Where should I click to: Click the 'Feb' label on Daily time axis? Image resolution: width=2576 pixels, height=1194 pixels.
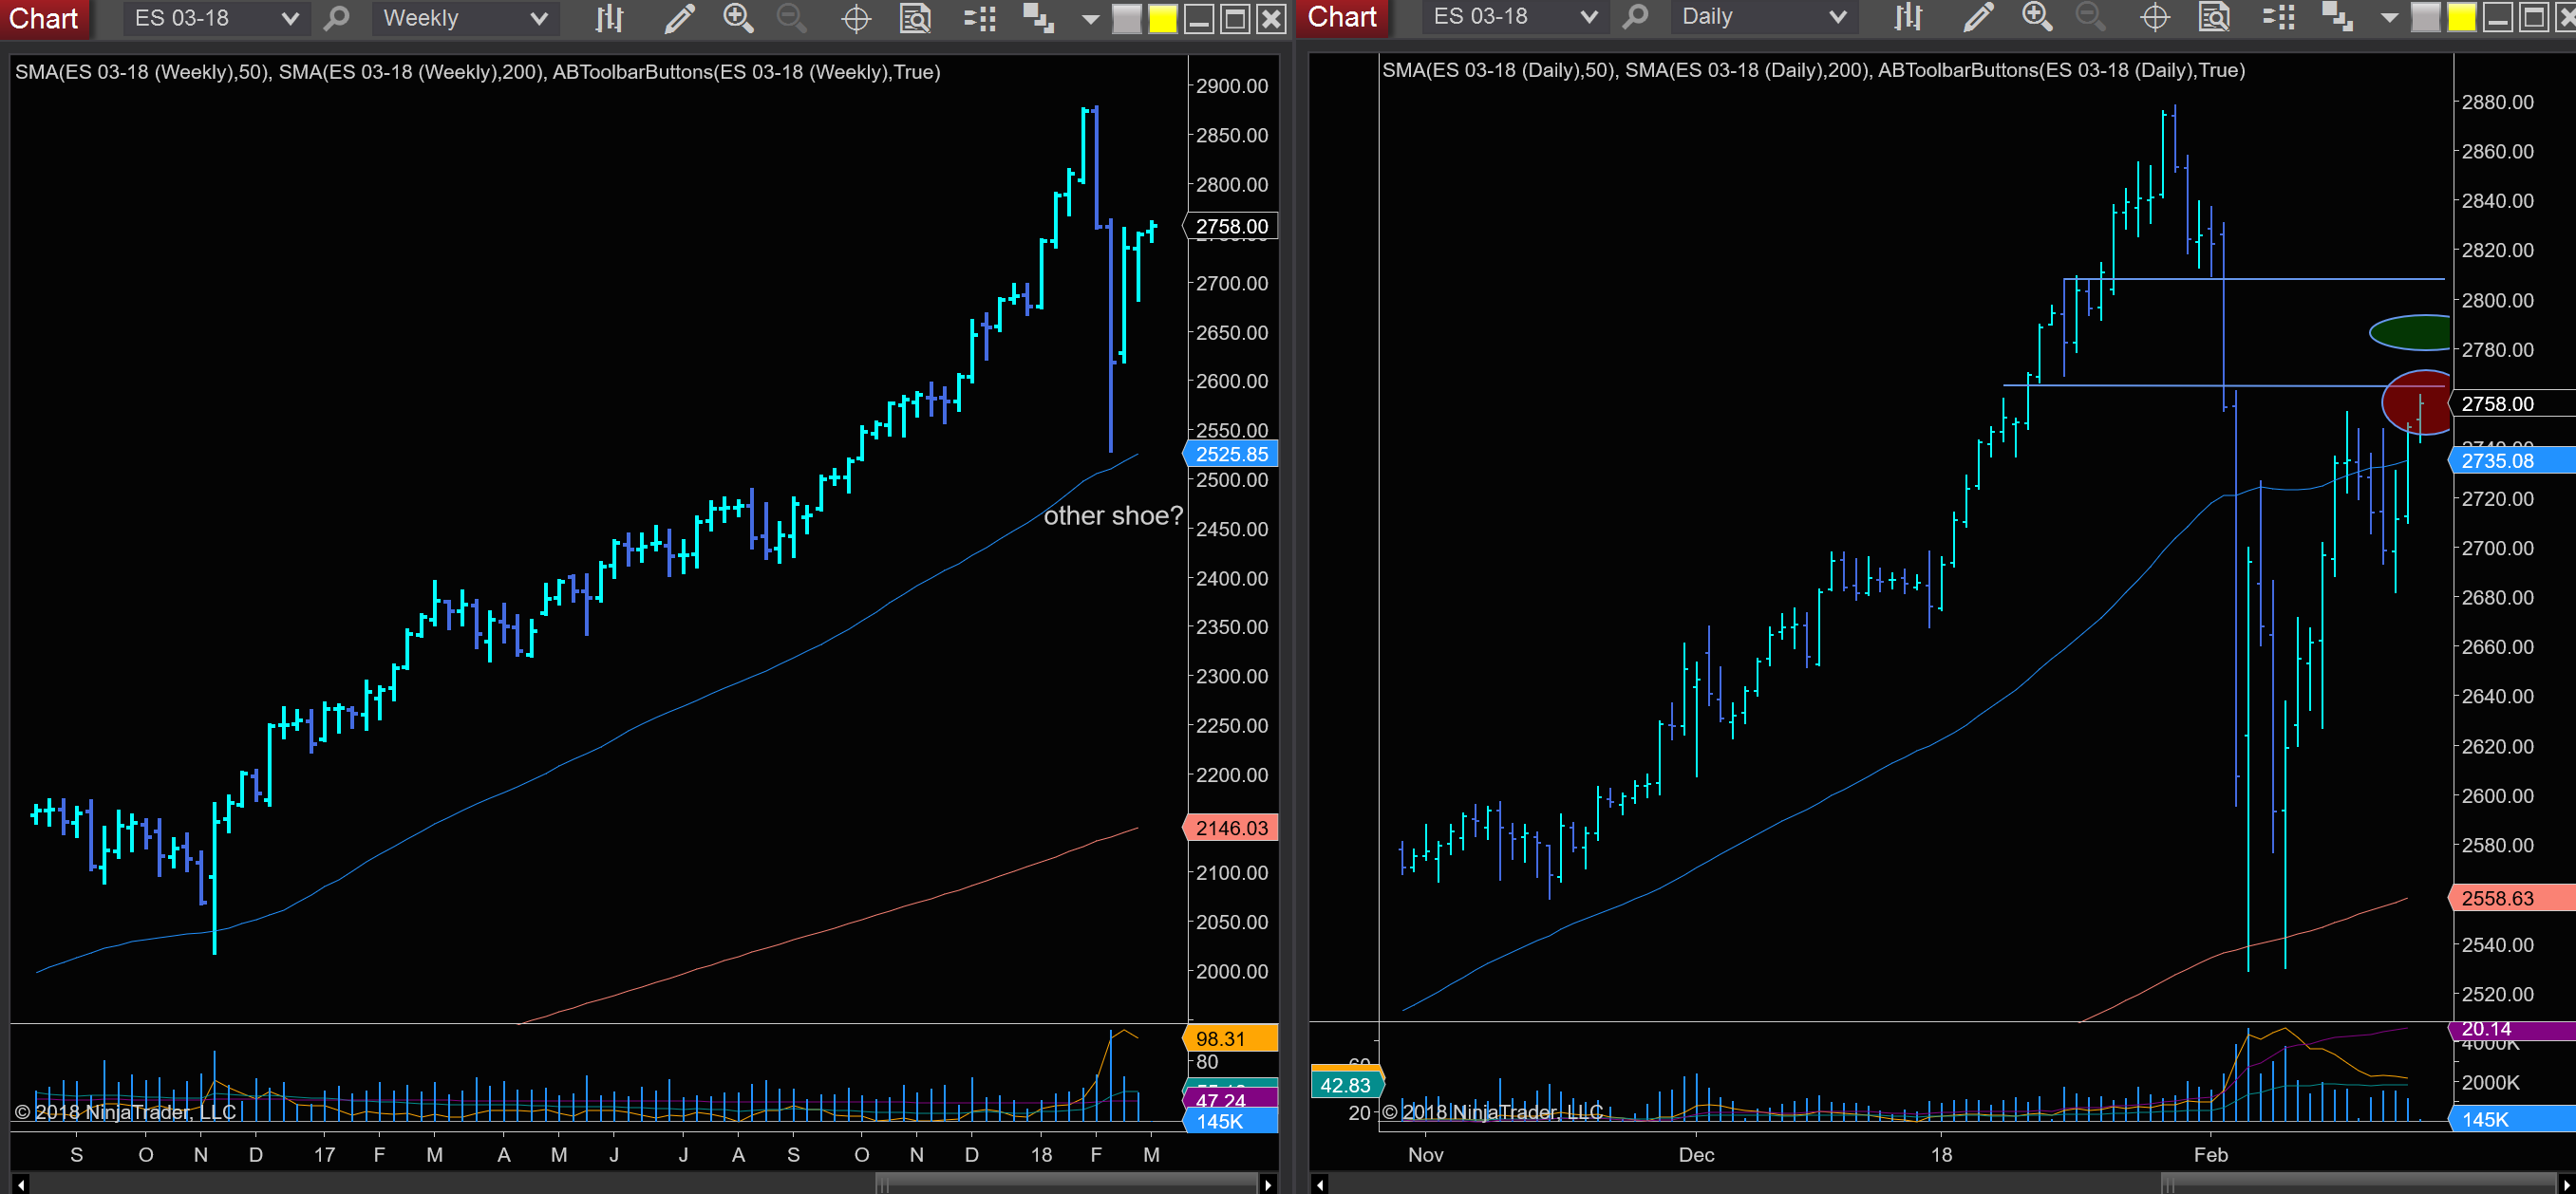tap(2211, 1155)
